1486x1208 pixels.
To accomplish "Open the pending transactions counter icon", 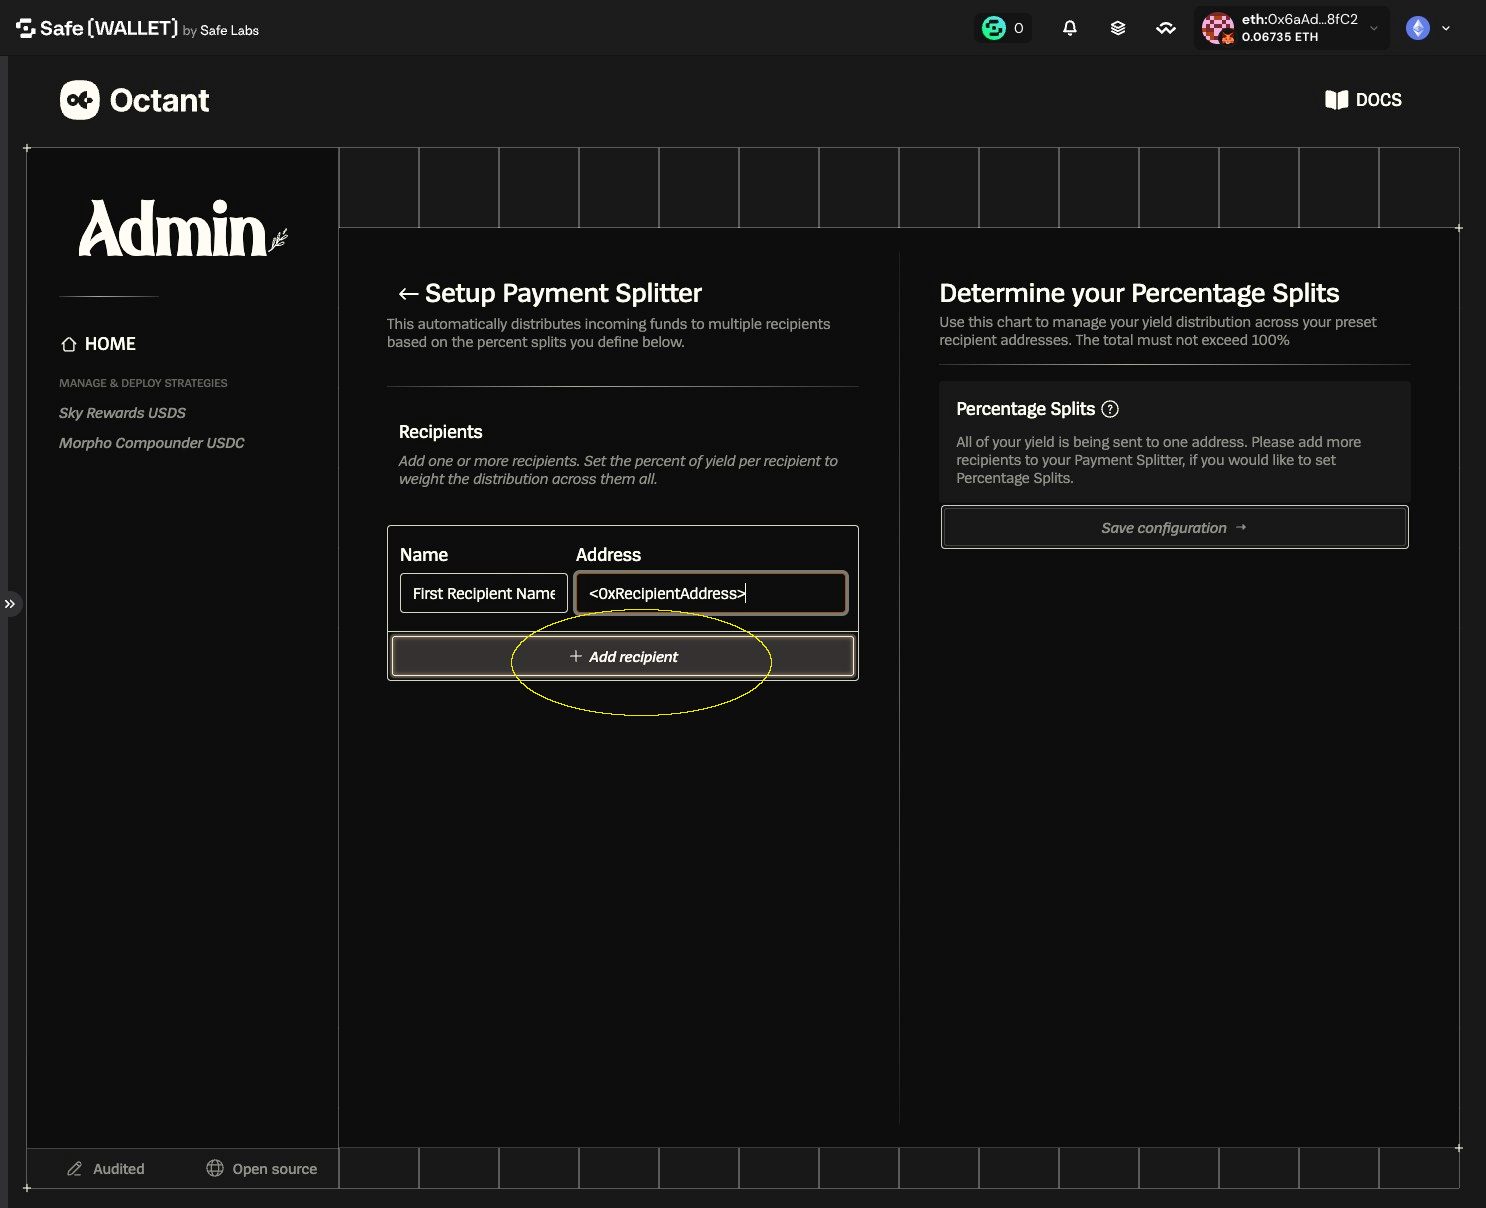I will click(1003, 28).
